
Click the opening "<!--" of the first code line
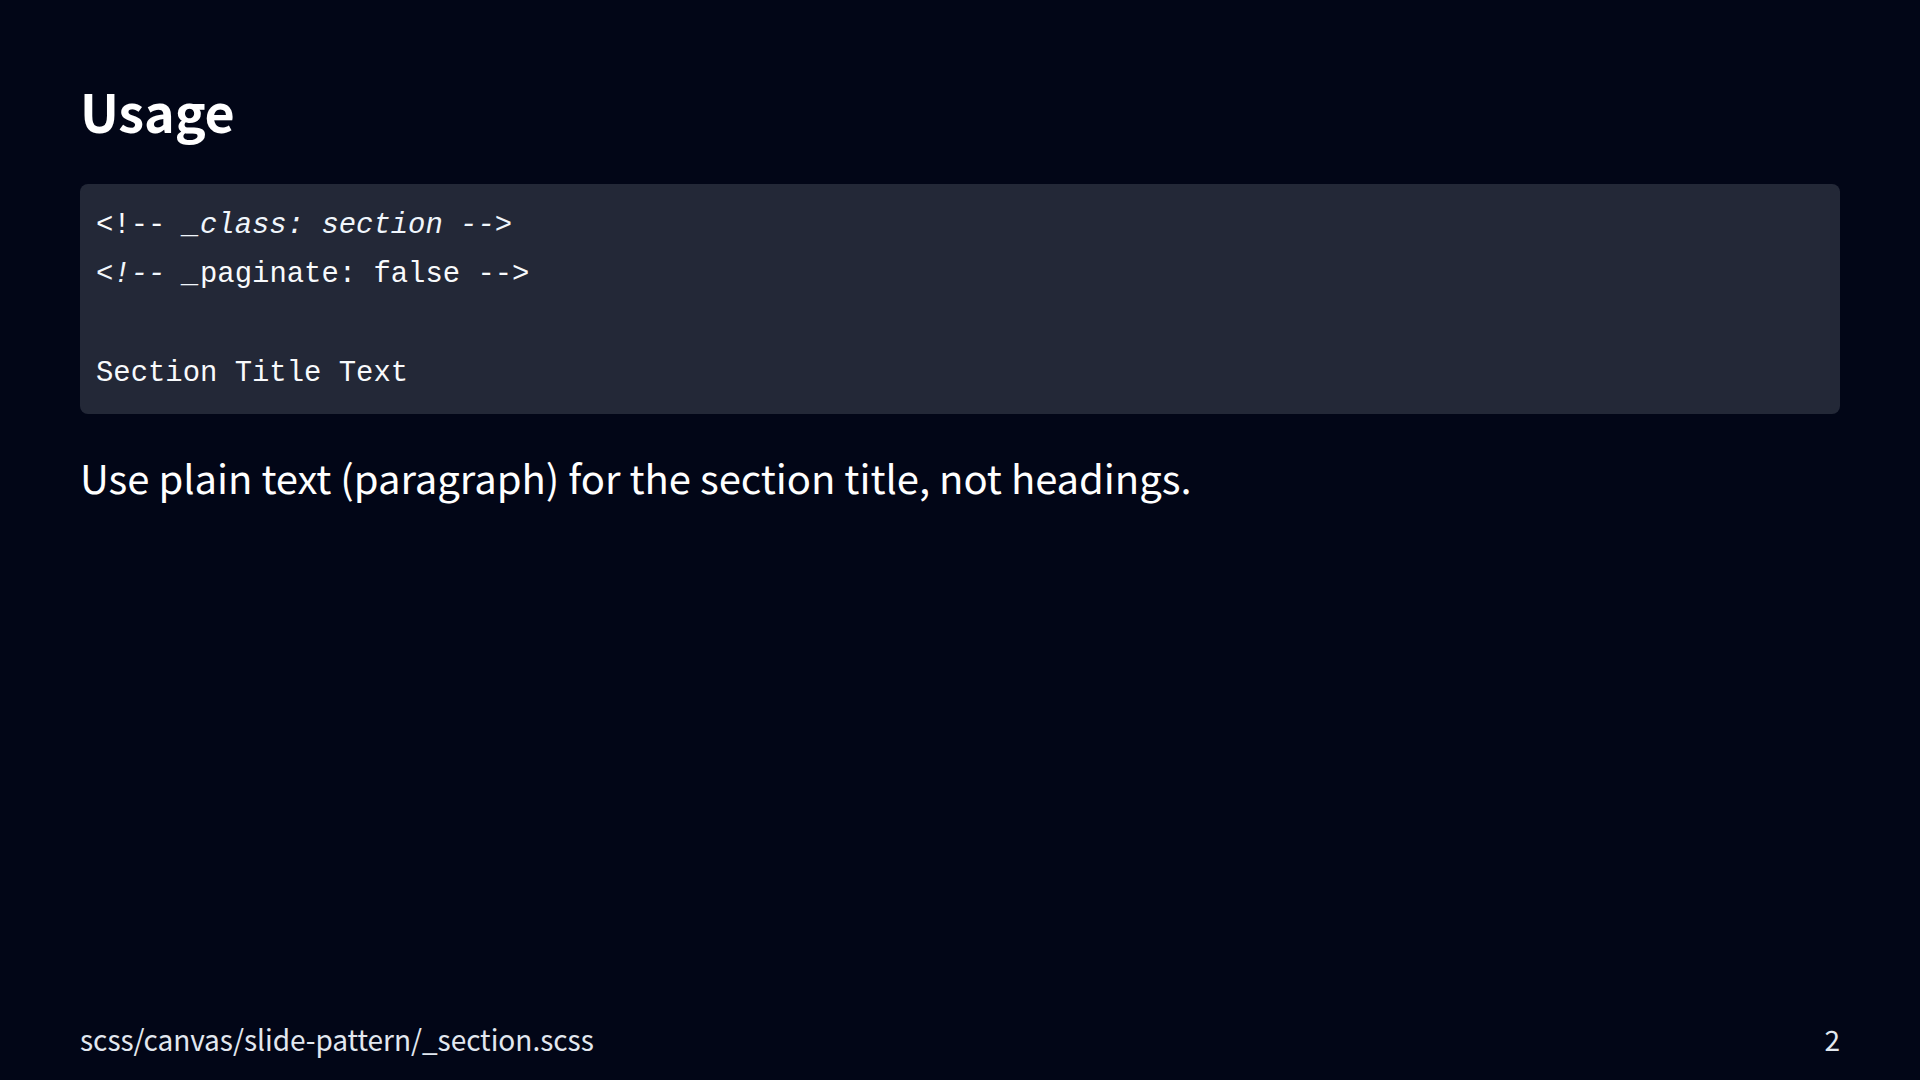coord(130,224)
